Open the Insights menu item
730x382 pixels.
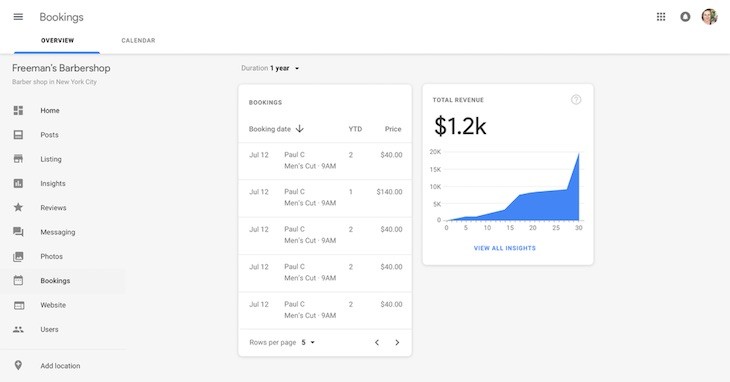(x=53, y=183)
